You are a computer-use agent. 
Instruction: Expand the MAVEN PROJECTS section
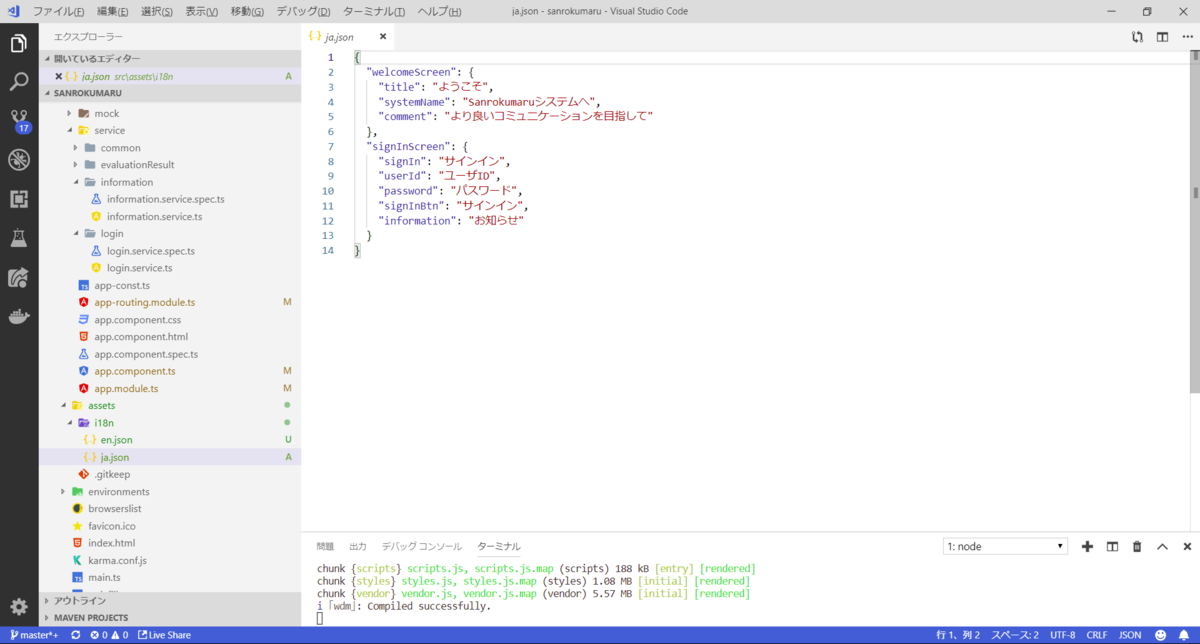pos(170,618)
